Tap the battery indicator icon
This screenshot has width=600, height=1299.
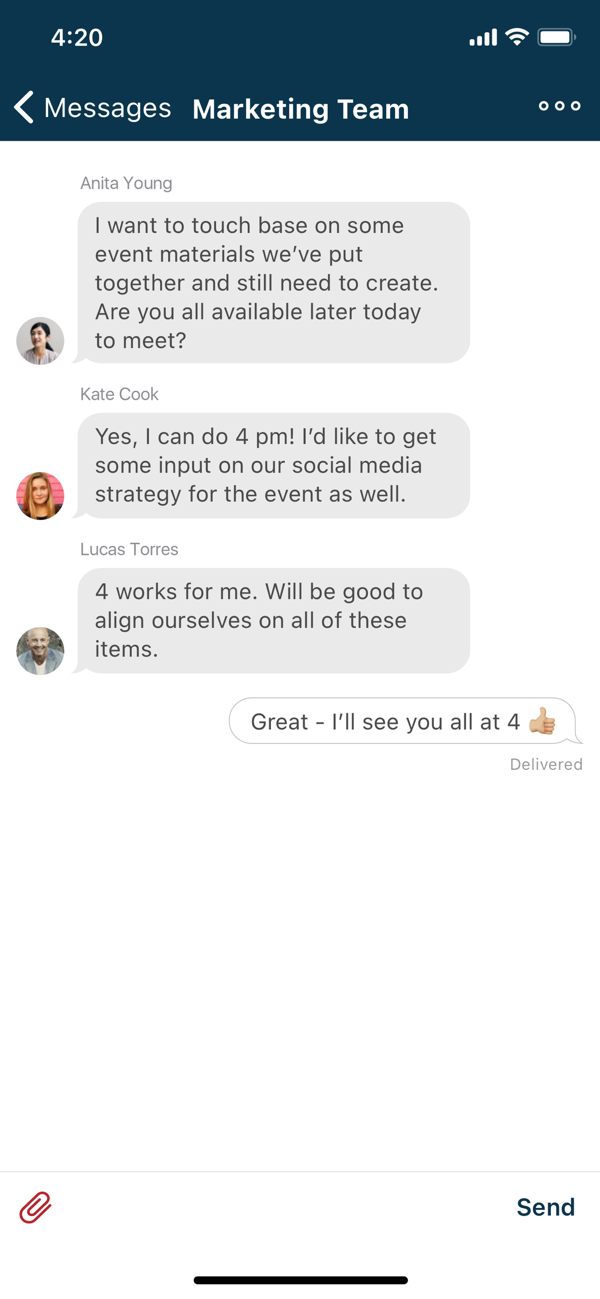tap(557, 37)
